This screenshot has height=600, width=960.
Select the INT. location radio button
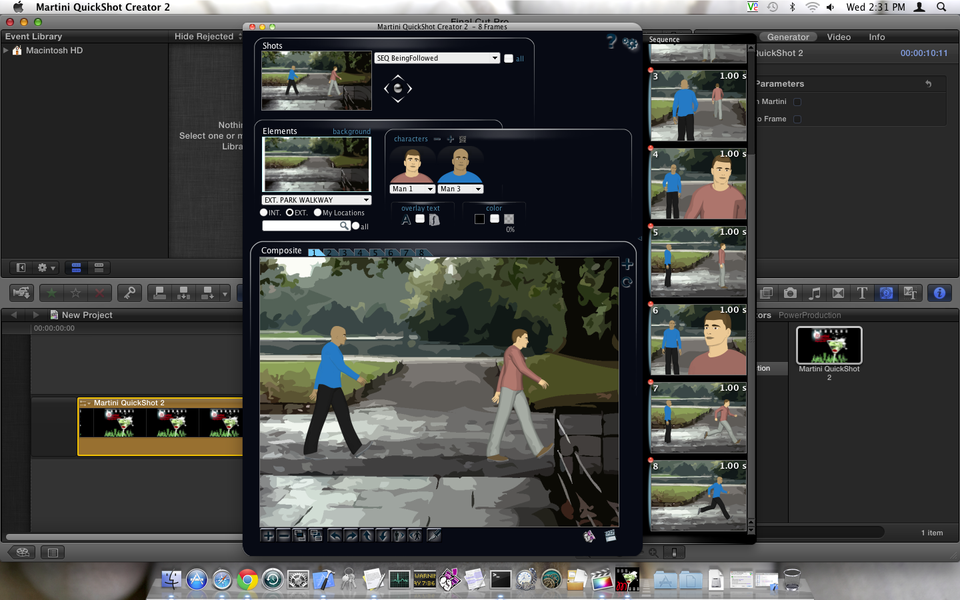(x=264, y=213)
